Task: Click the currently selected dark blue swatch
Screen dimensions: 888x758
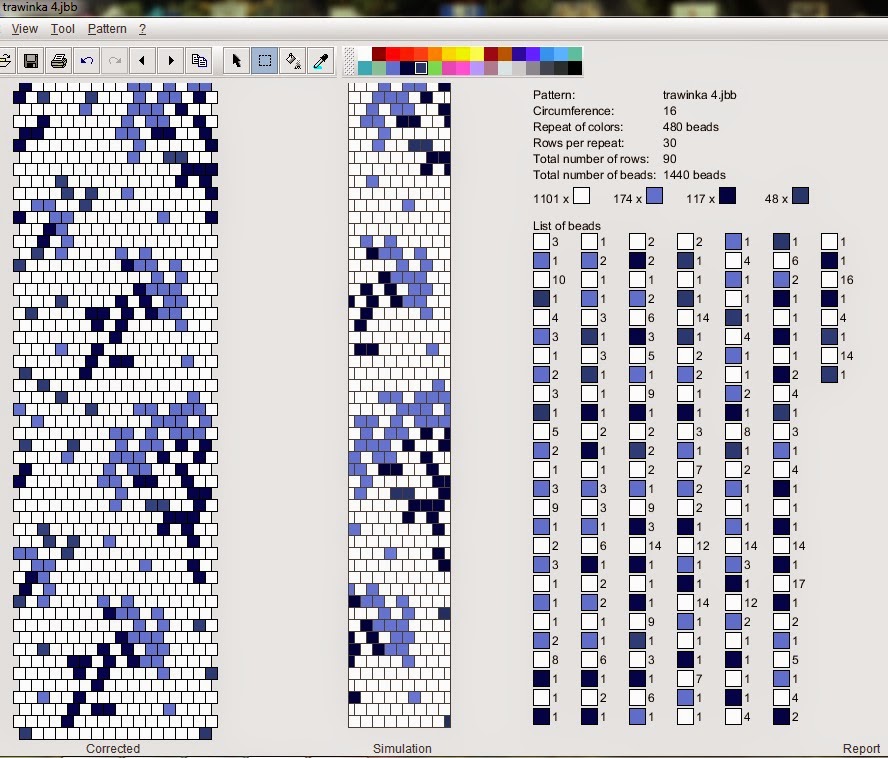Action: point(421,68)
